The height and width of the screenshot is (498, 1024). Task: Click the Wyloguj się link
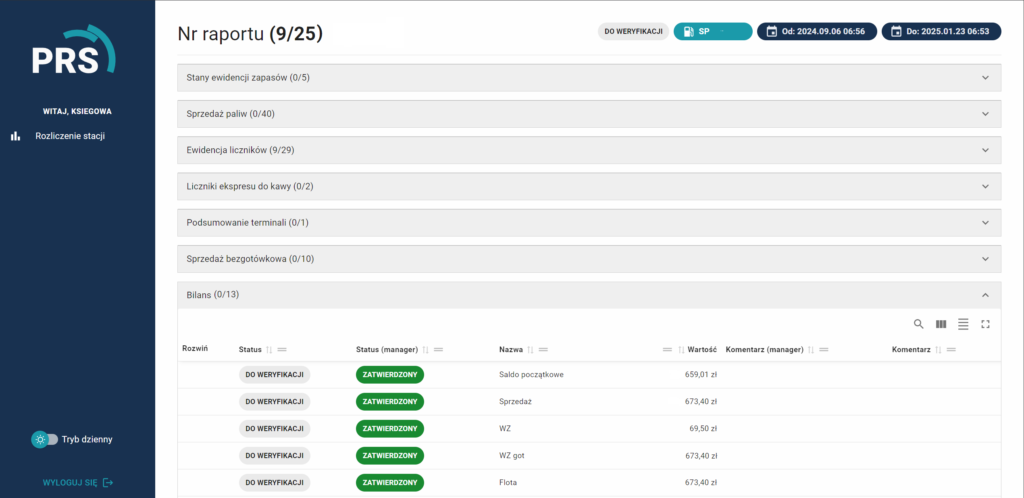[x=70, y=482]
